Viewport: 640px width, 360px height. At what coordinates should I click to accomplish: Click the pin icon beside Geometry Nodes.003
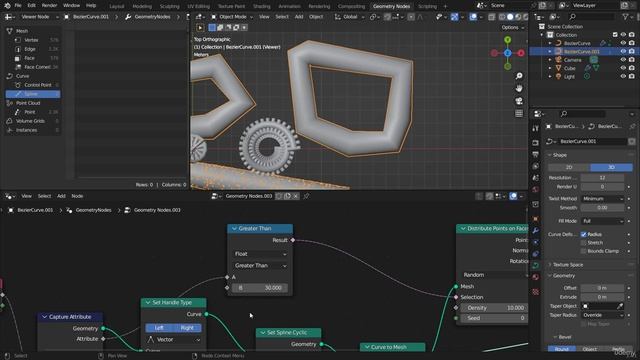pyautogui.click(x=306, y=196)
